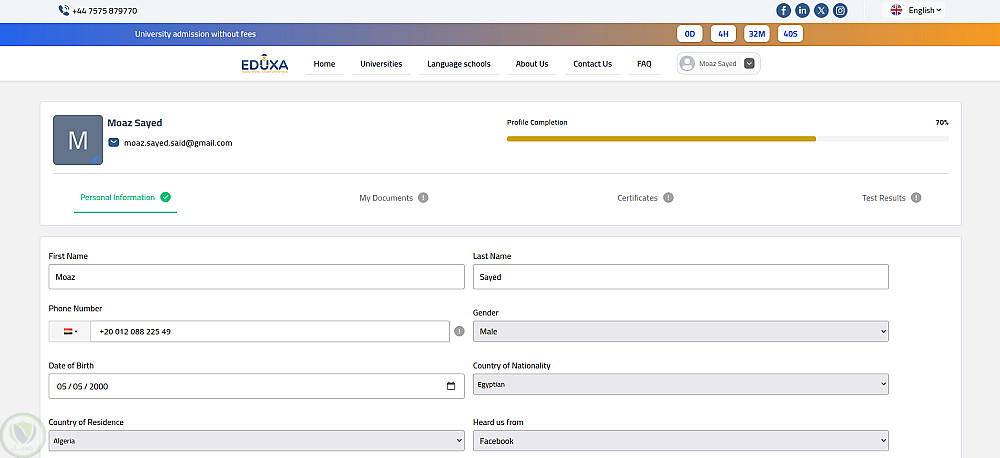
Task: Click the EDUXA logo
Action: [x=264, y=65]
